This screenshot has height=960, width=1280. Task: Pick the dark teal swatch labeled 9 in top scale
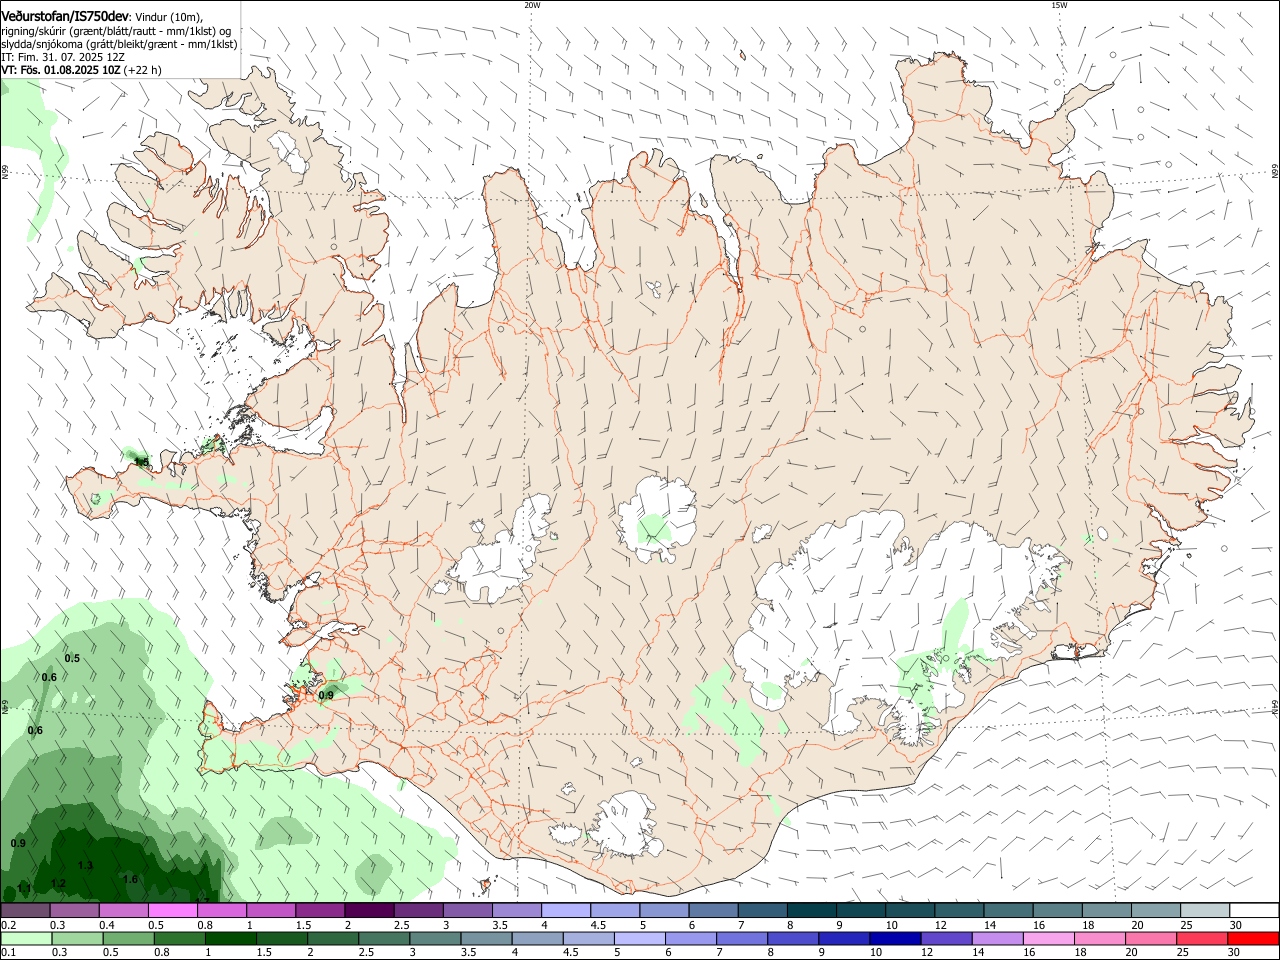[x=813, y=910]
